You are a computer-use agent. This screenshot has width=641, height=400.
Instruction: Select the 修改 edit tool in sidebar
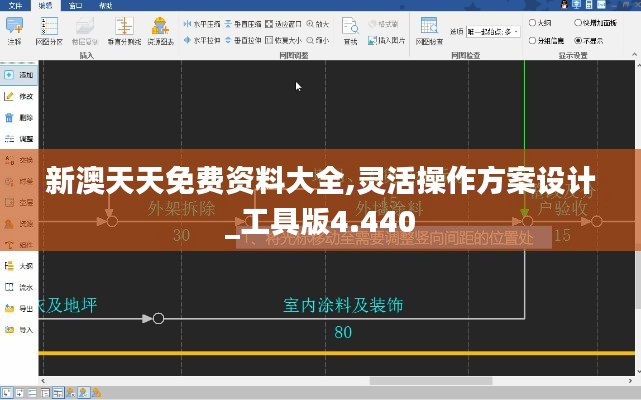click(x=19, y=96)
